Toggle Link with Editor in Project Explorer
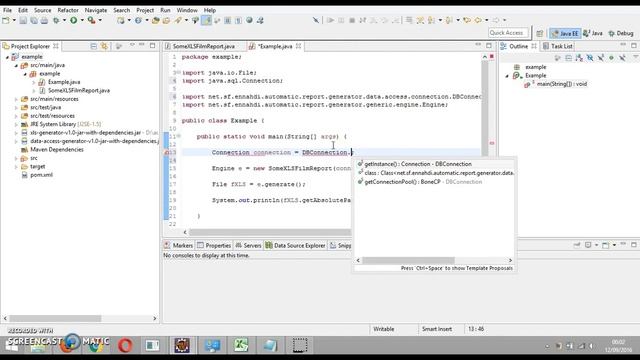 coord(104,46)
